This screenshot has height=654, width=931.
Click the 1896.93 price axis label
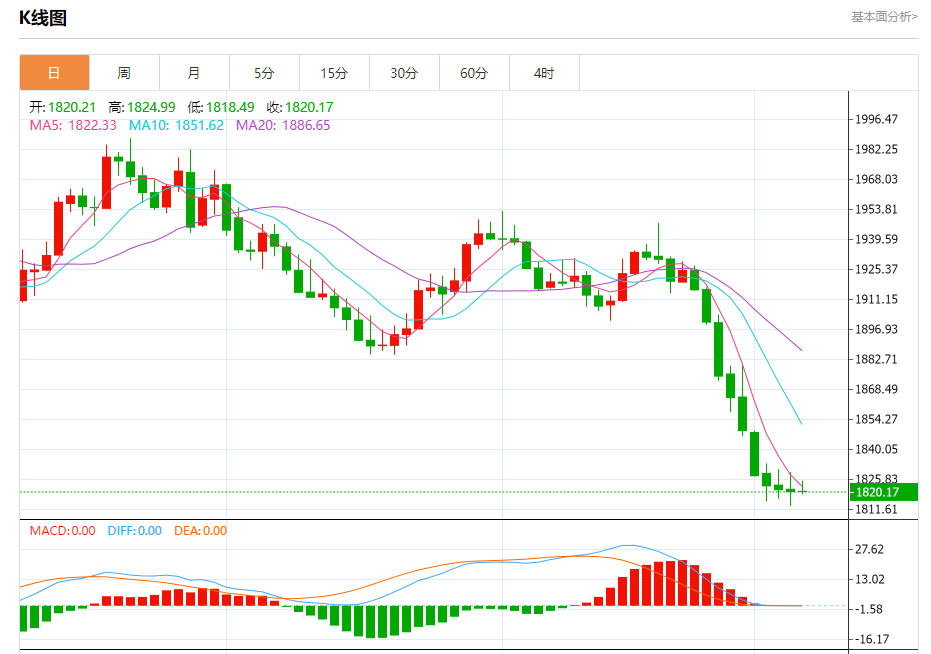pyautogui.click(x=876, y=329)
